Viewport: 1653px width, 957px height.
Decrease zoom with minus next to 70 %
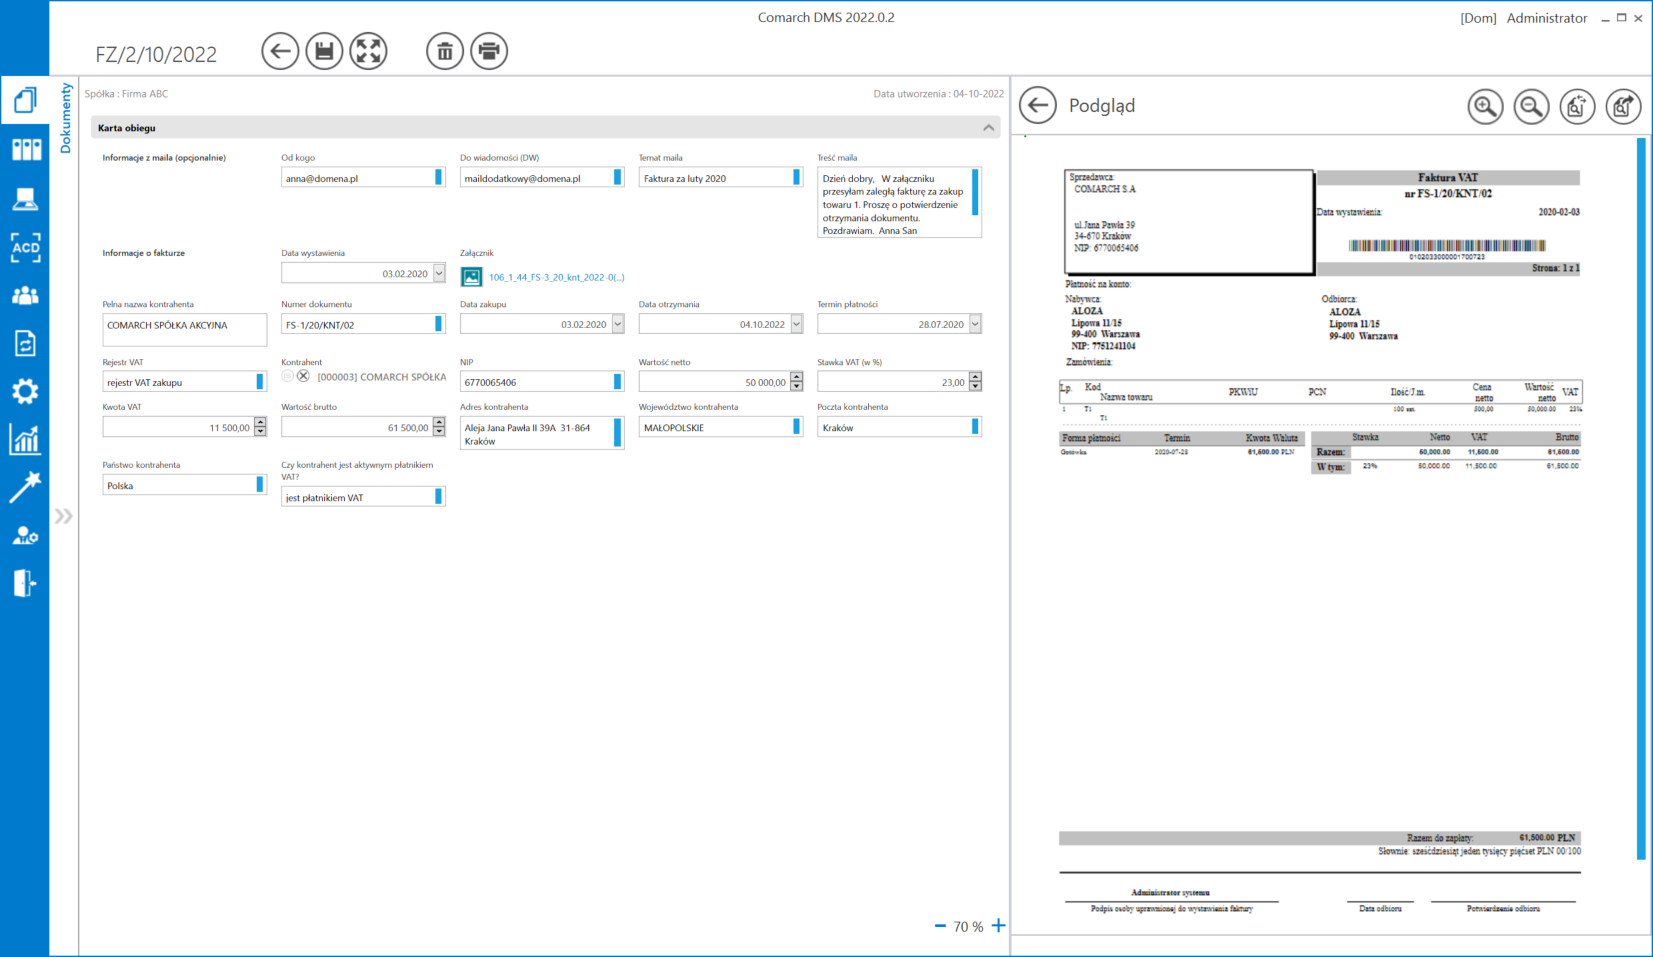tap(940, 926)
